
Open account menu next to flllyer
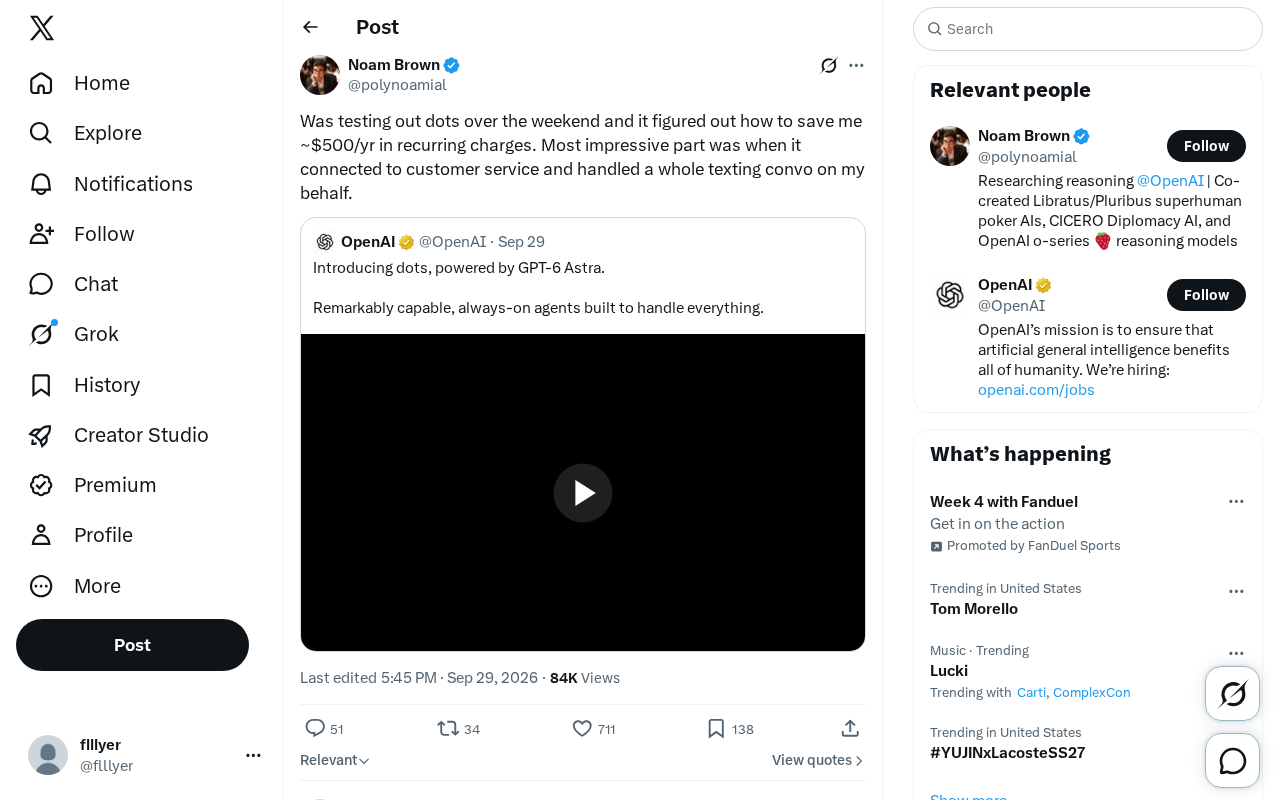(253, 755)
